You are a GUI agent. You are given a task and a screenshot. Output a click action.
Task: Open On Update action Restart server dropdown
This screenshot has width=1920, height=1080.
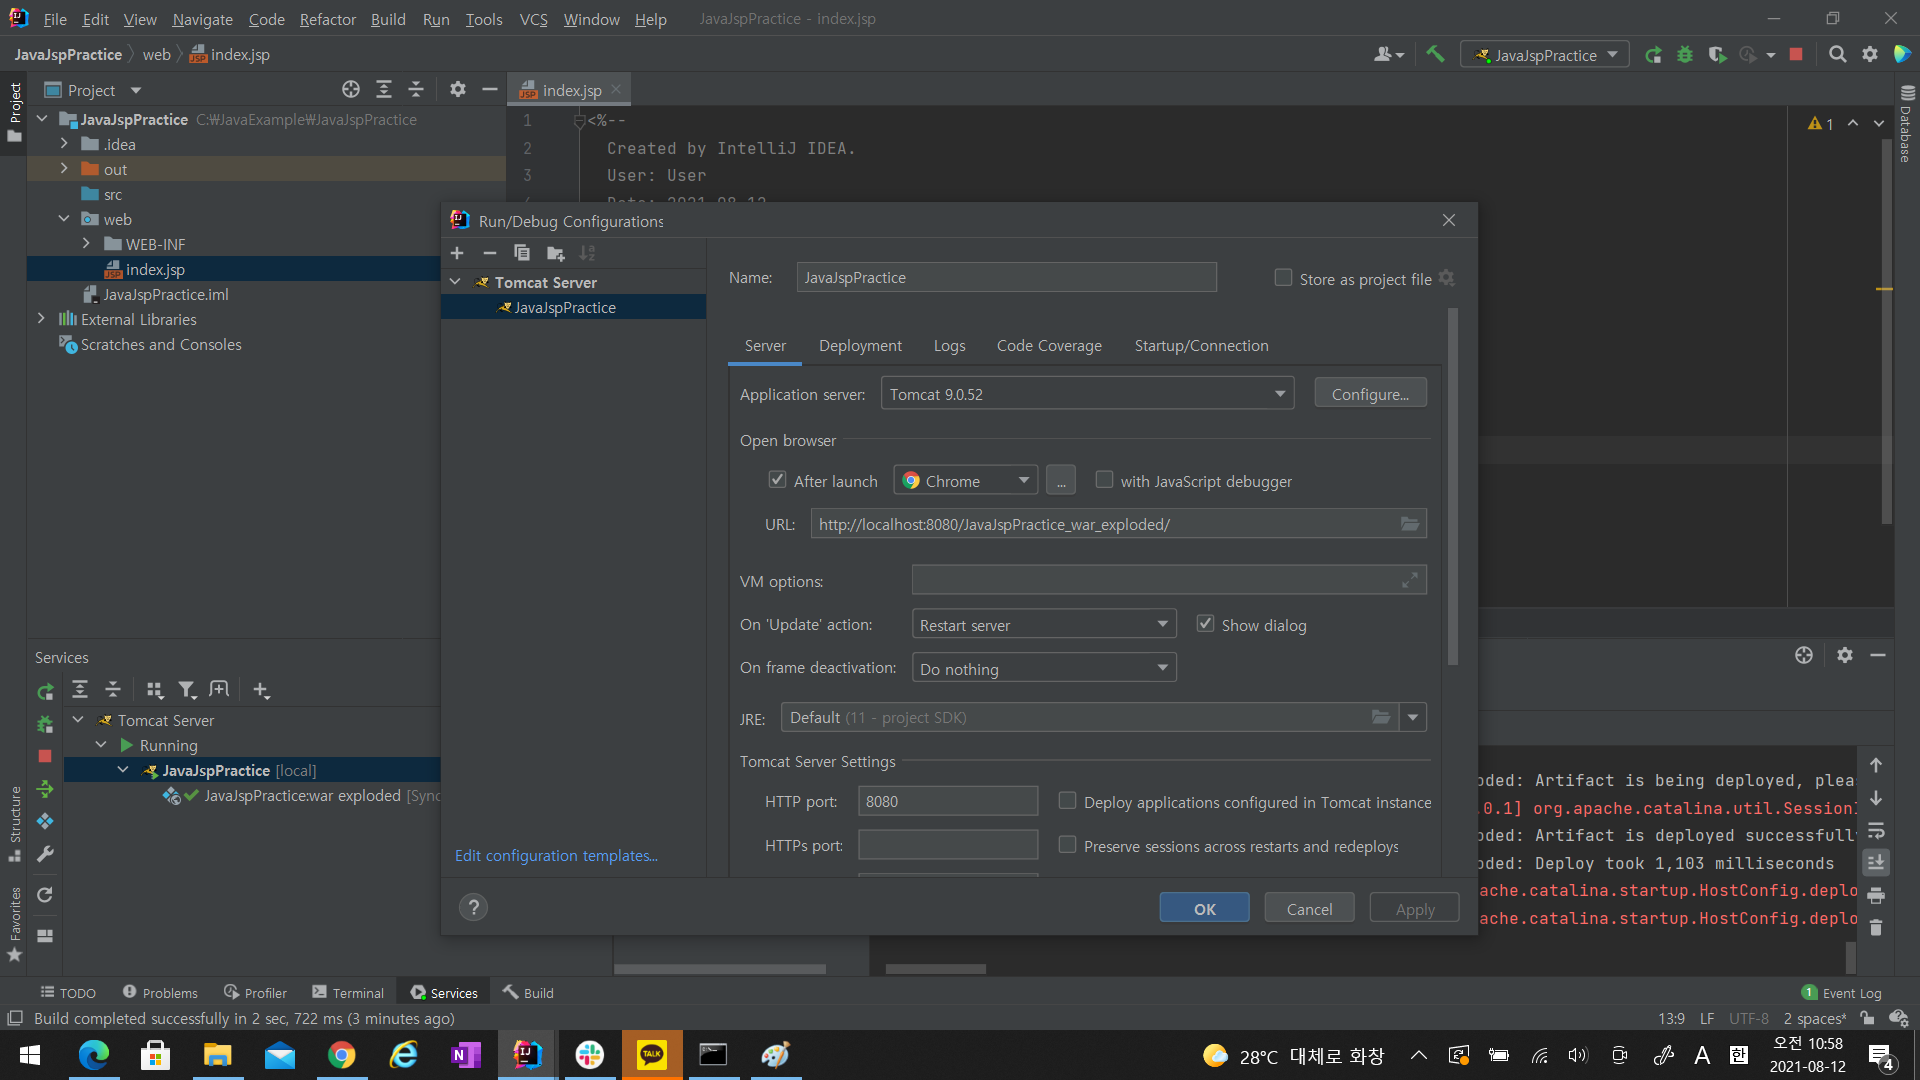[1044, 624]
